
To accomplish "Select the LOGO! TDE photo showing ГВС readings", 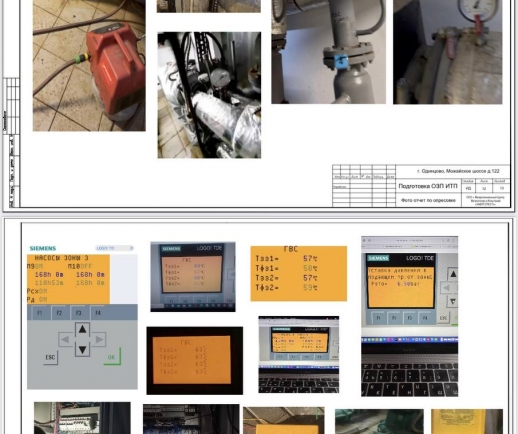I will pos(193,277).
